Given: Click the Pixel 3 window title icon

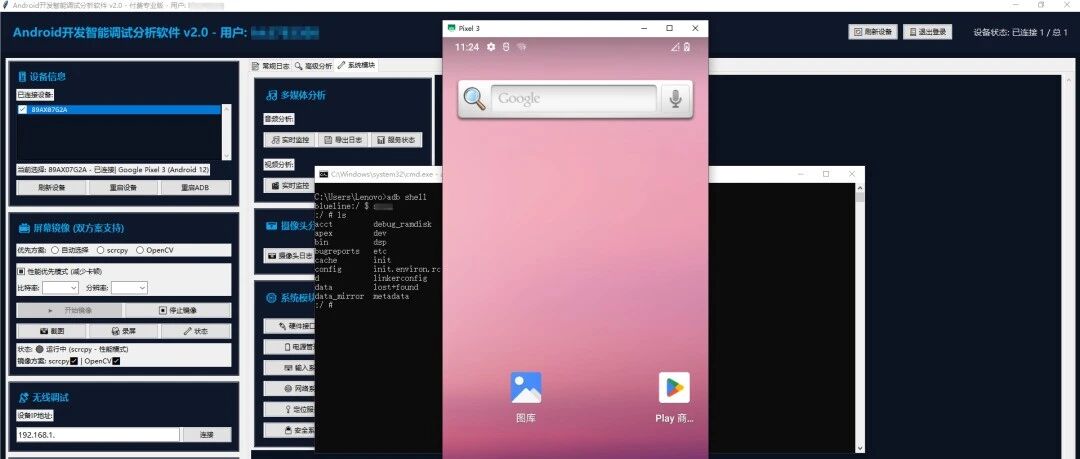Looking at the screenshot, I should (451, 28).
